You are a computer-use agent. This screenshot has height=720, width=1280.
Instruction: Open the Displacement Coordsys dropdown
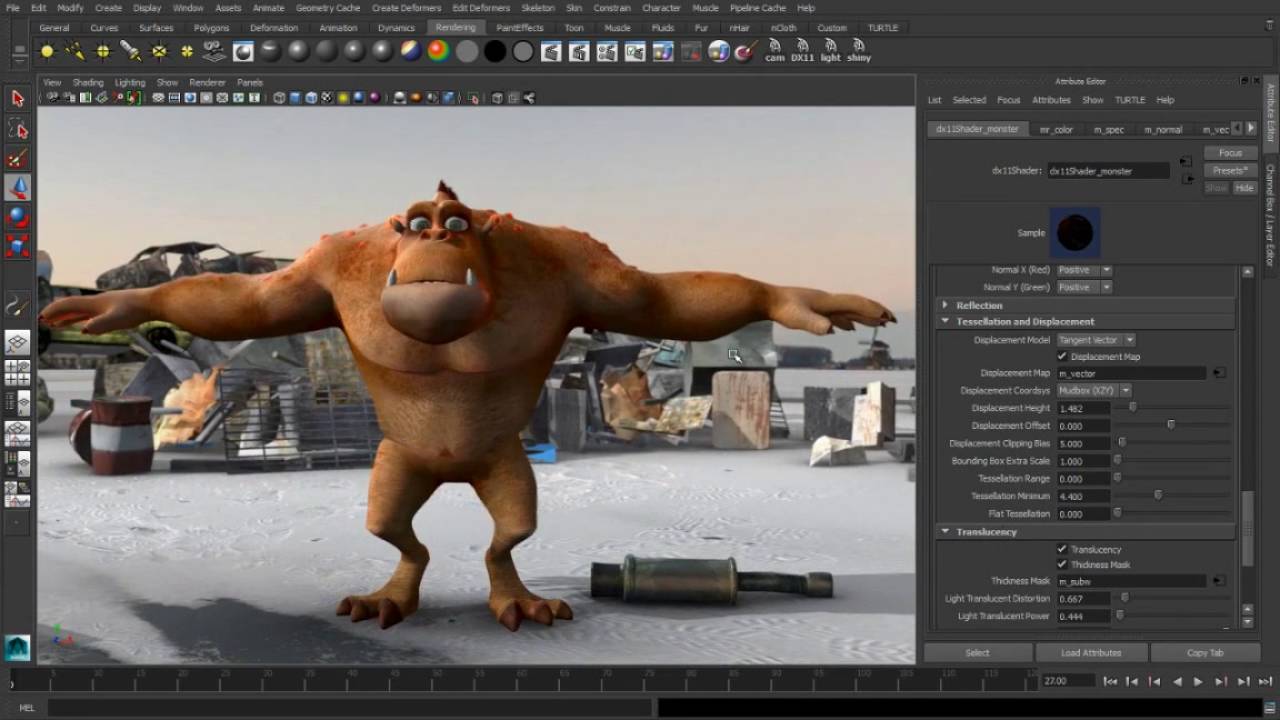click(1094, 391)
